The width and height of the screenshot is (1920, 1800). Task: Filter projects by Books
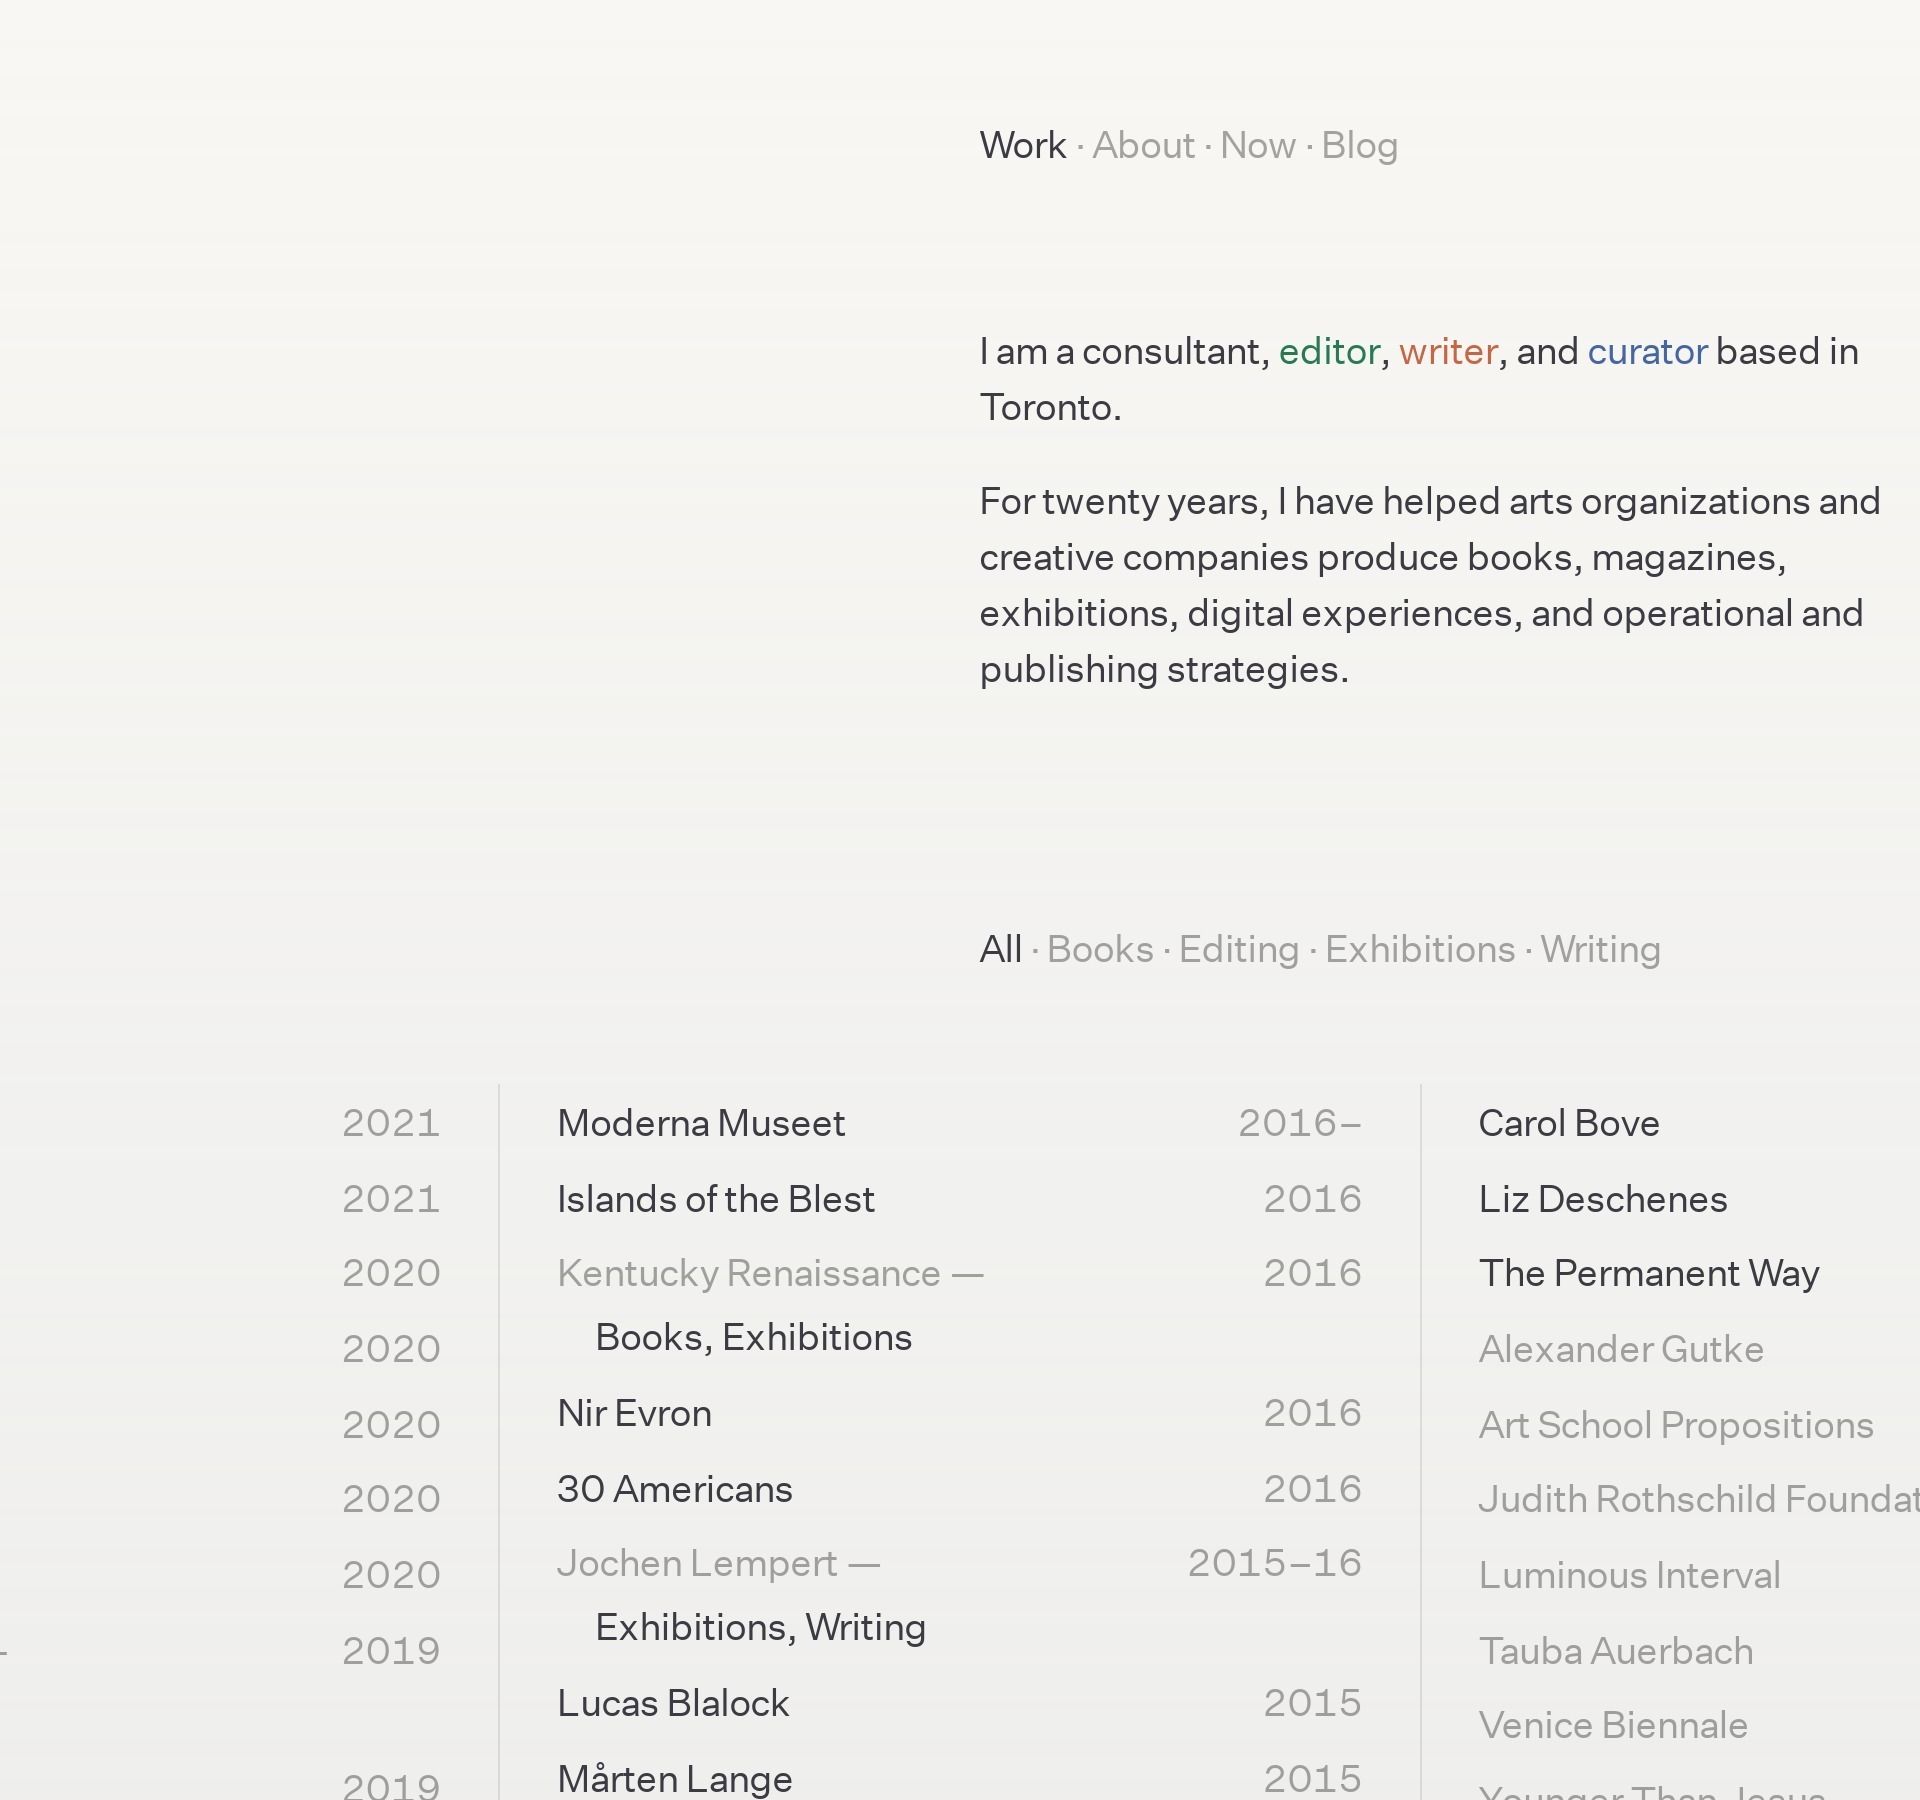1100,950
